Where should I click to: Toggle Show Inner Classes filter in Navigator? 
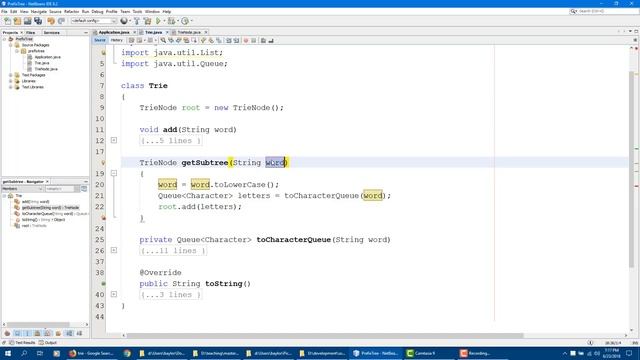pos(48,333)
